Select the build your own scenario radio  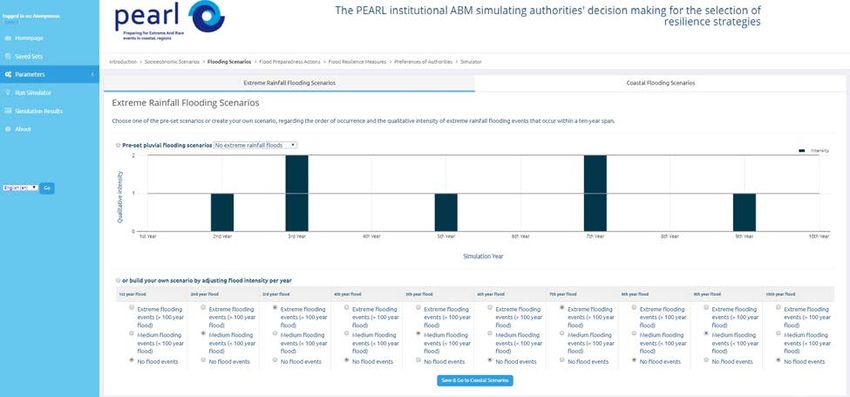tap(118, 280)
